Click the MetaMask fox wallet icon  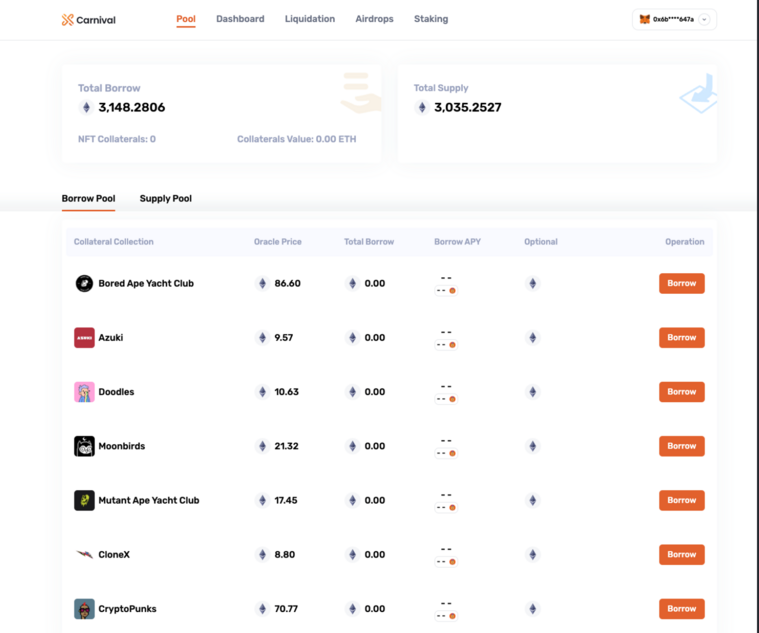[x=644, y=19]
